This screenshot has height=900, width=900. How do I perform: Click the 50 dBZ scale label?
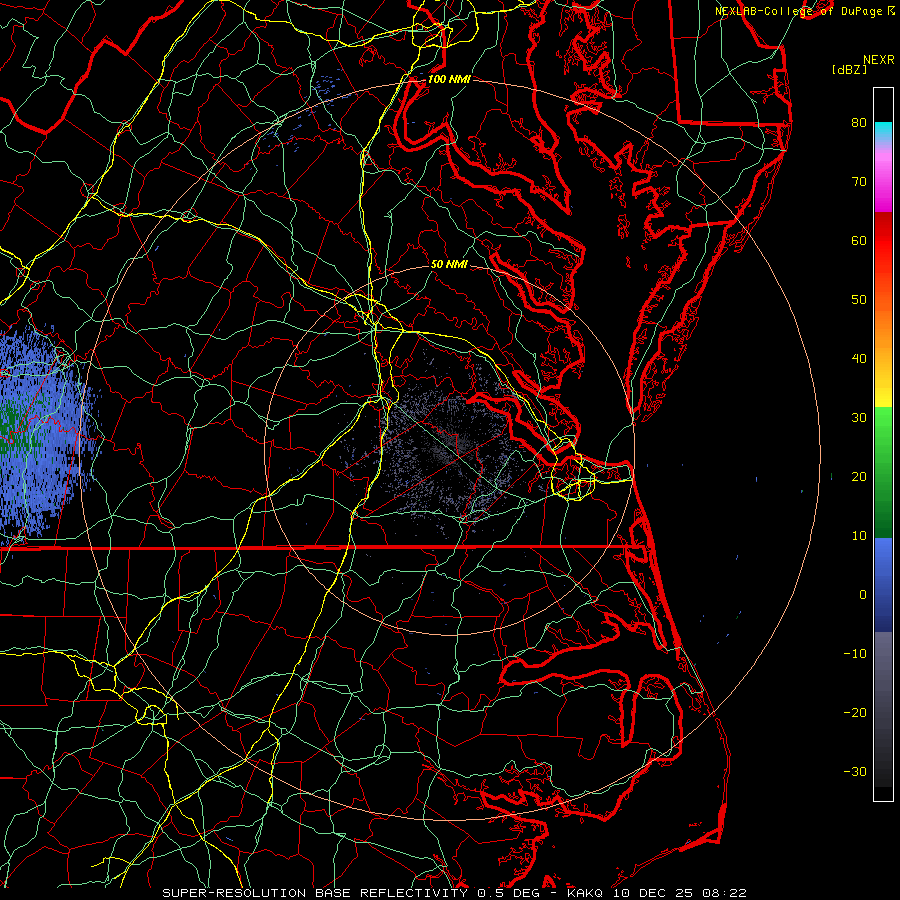[x=859, y=300]
